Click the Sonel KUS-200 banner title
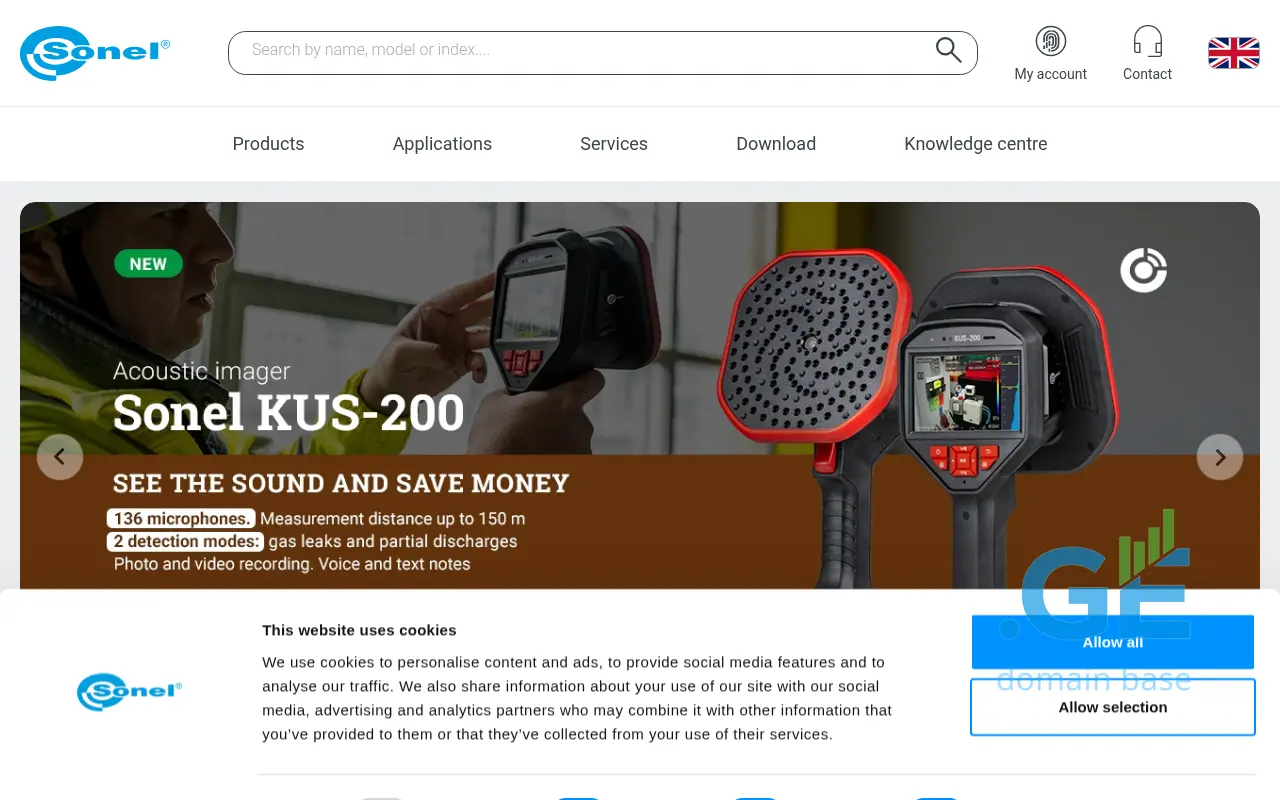This screenshot has height=800, width=1280. click(x=288, y=413)
